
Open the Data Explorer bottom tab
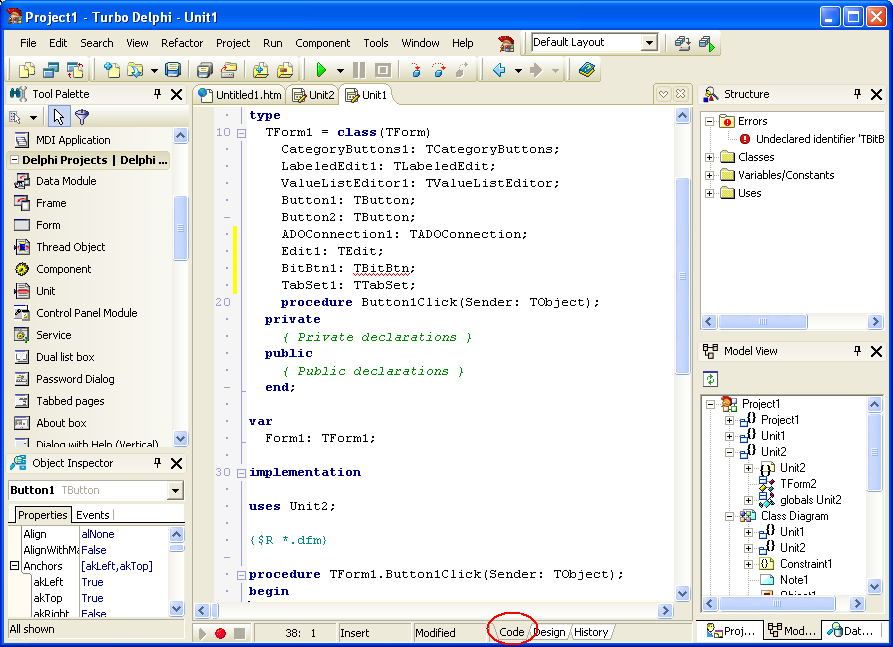pos(852,630)
